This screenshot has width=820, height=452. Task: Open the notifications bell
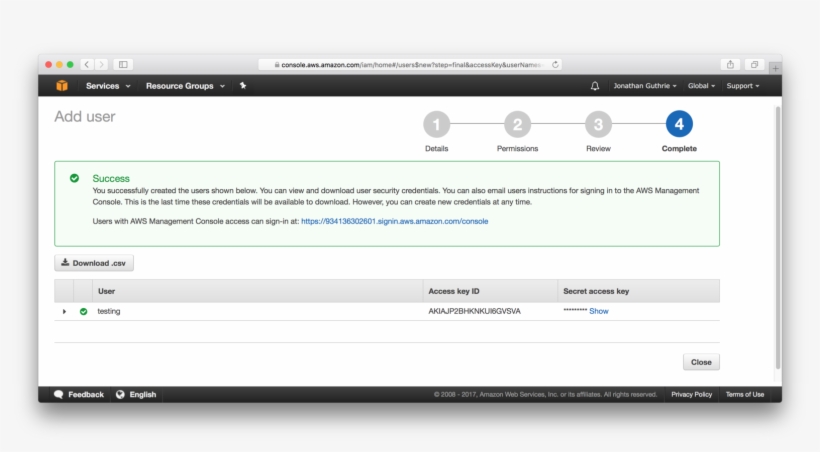(595, 86)
